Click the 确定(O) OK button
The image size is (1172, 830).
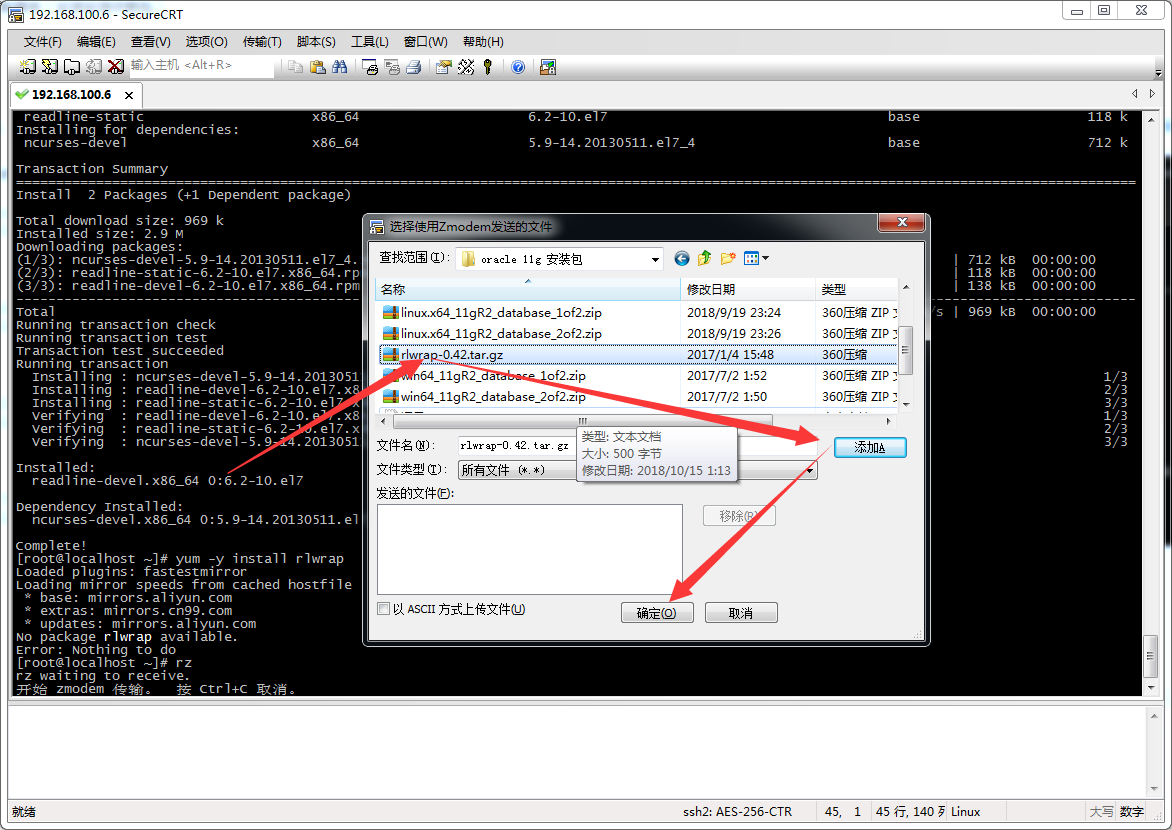click(x=657, y=613)
